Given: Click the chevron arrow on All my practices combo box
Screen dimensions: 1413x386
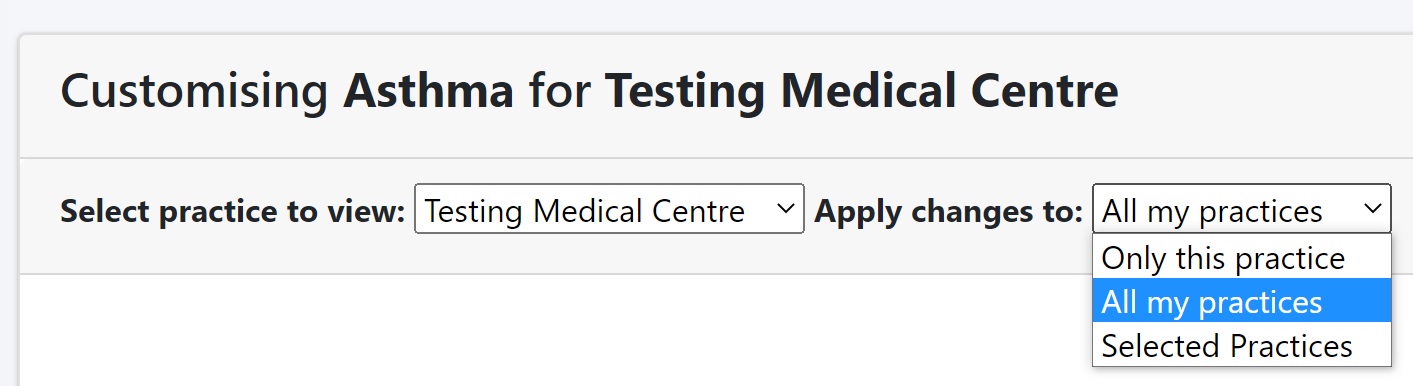Looking at the screenshot, I should pos(1372,209).
